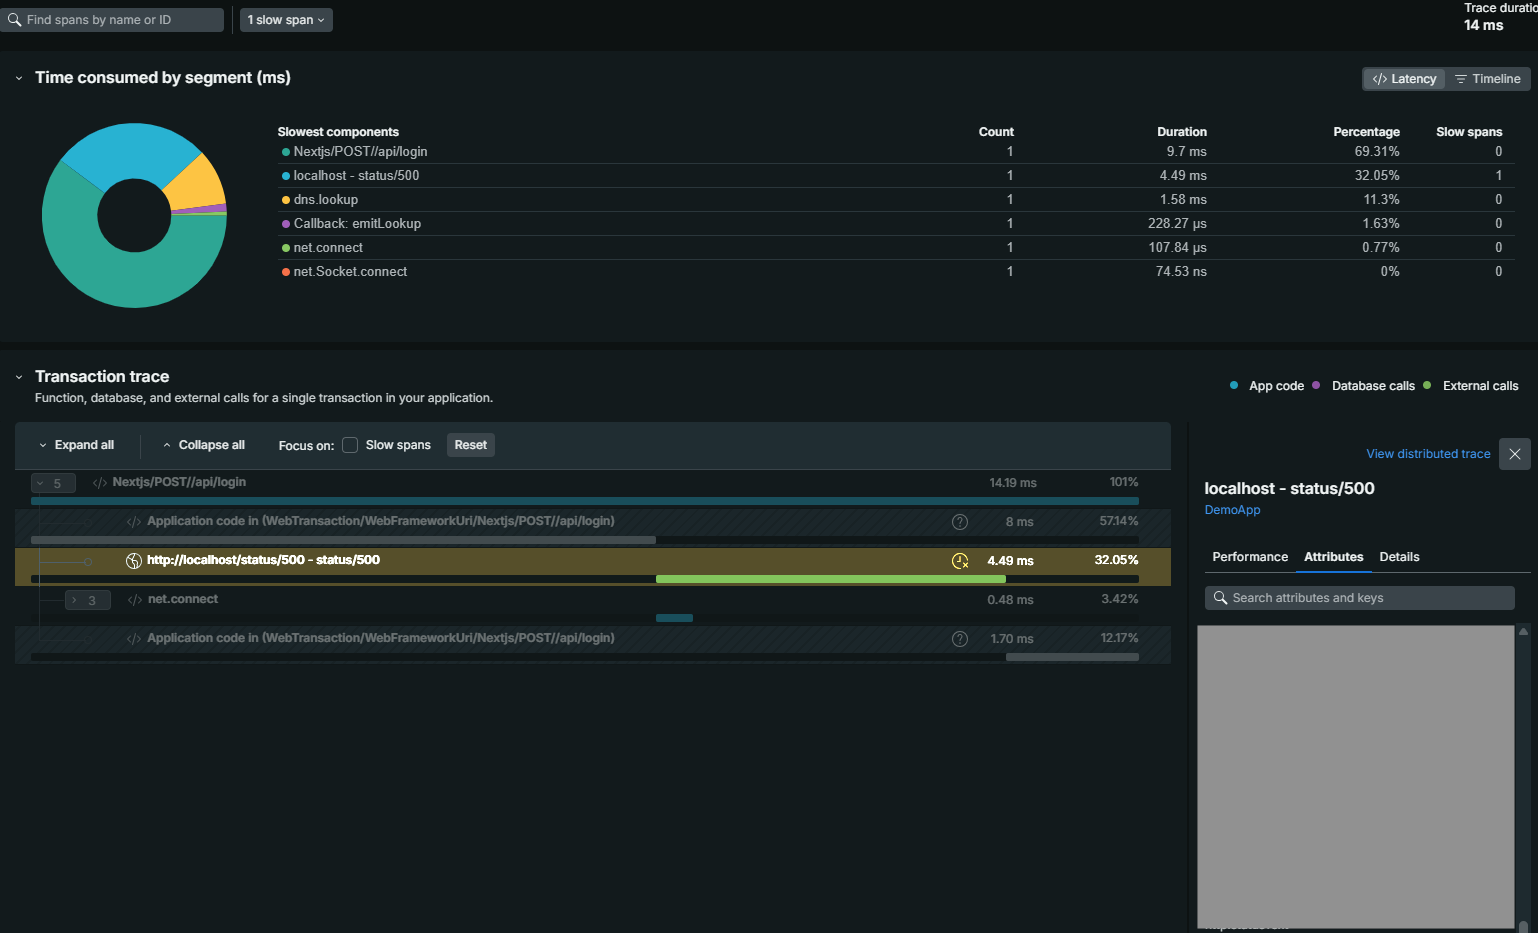The image size is (1538, 933).
Task: Click the Count column header
Action: pyautogui.click(x=996, y=132)
